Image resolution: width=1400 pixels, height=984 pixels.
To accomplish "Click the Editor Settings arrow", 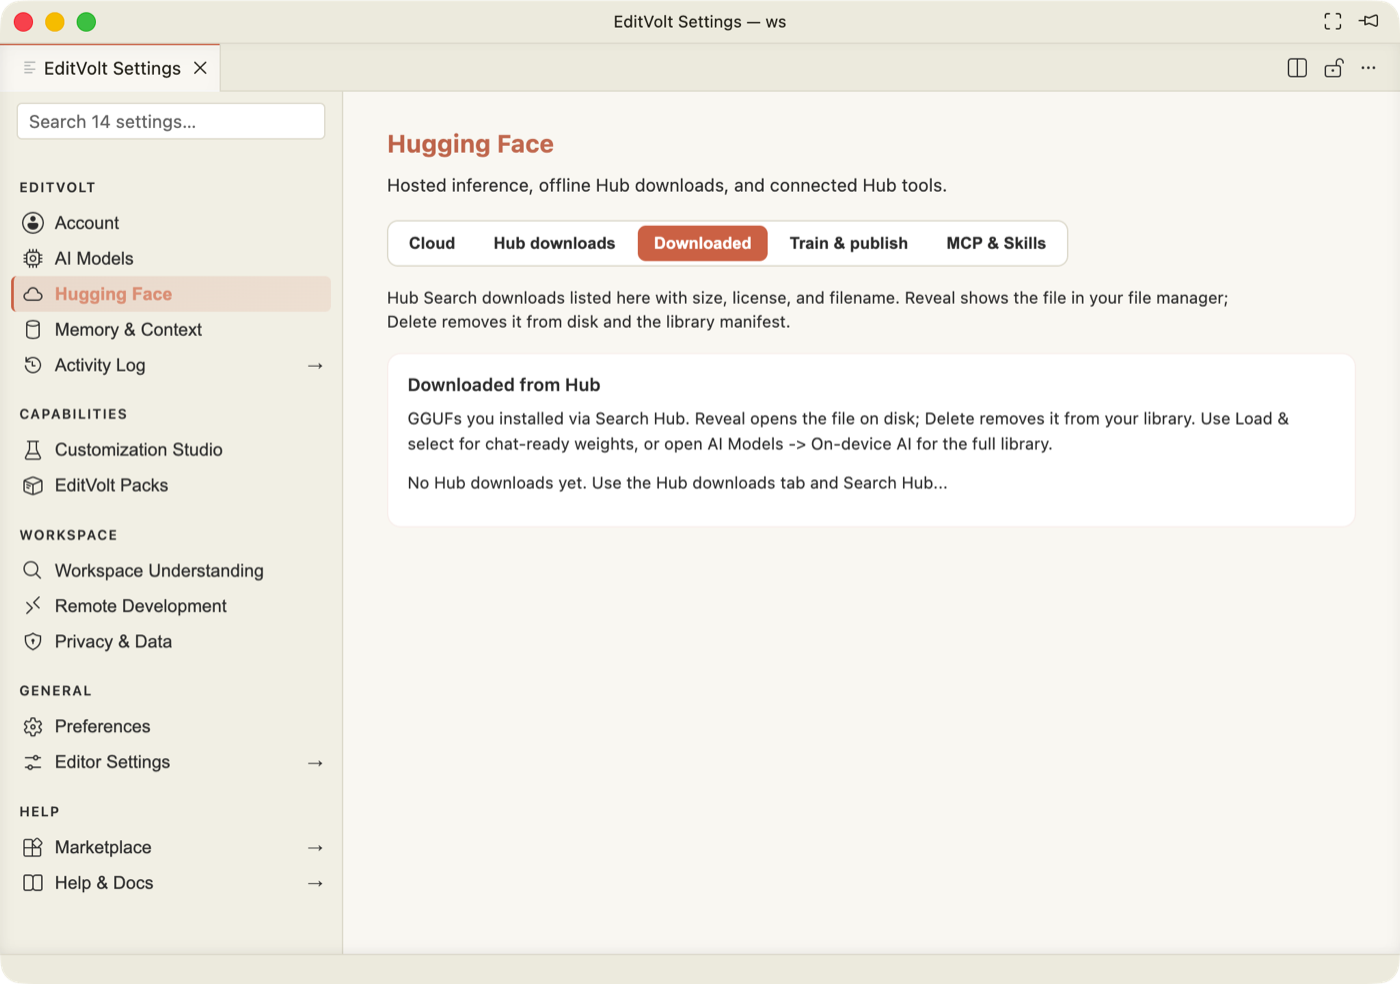I will tap(315, 763).
